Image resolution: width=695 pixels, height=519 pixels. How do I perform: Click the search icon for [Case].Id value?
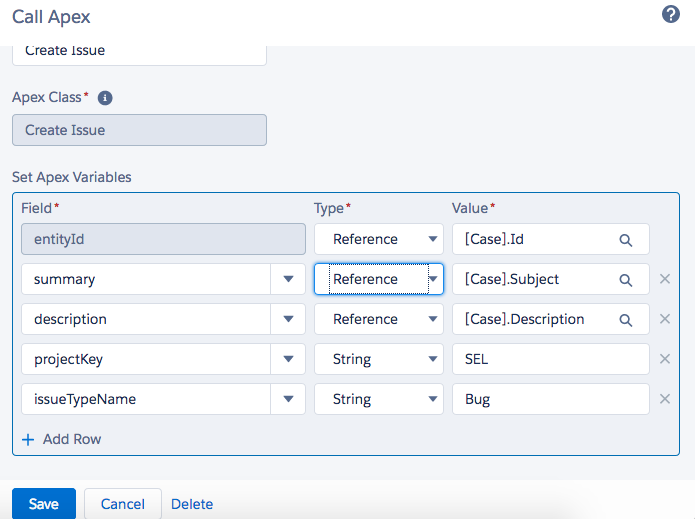click(626, 240)
